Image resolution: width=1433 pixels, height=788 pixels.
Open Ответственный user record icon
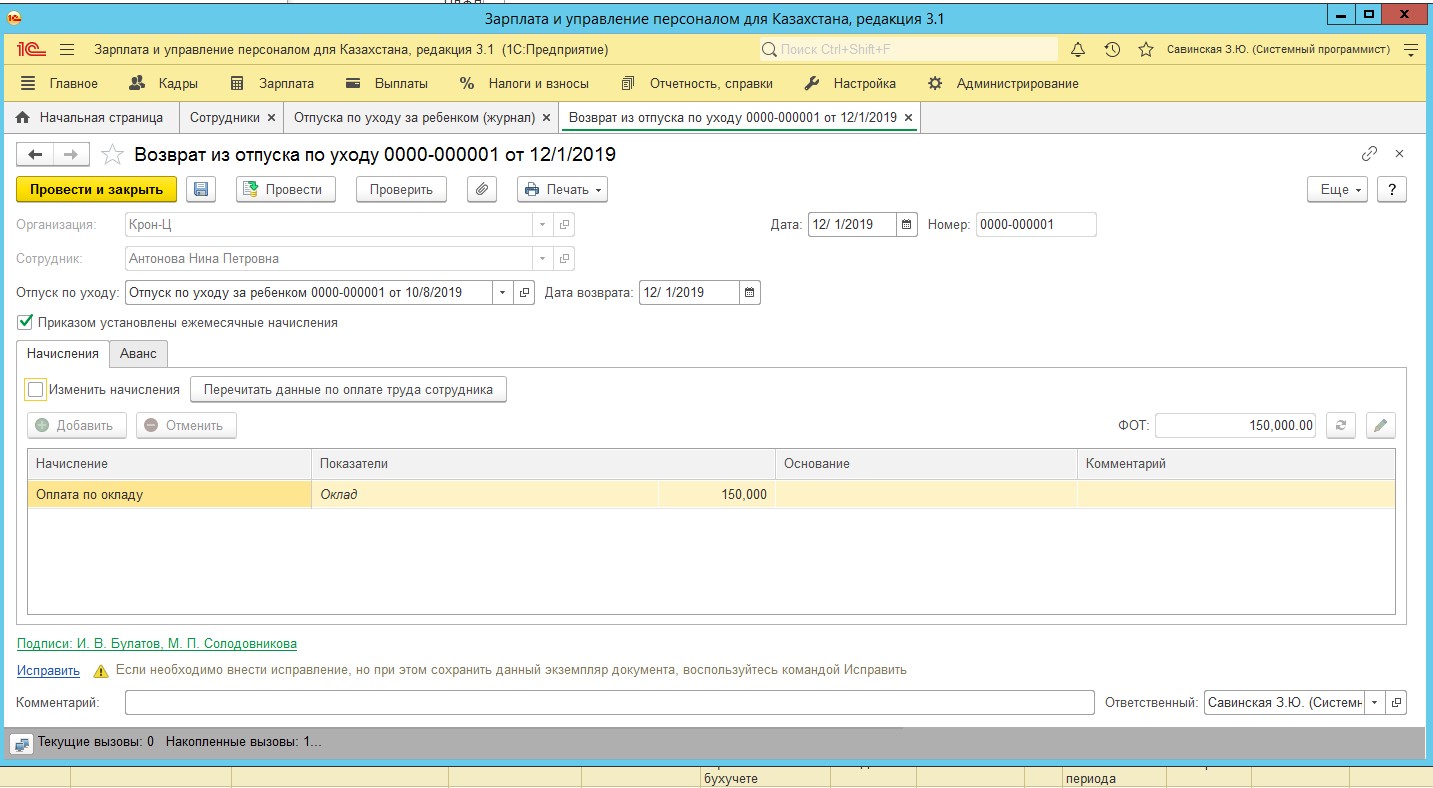[x=1396, y=703]
